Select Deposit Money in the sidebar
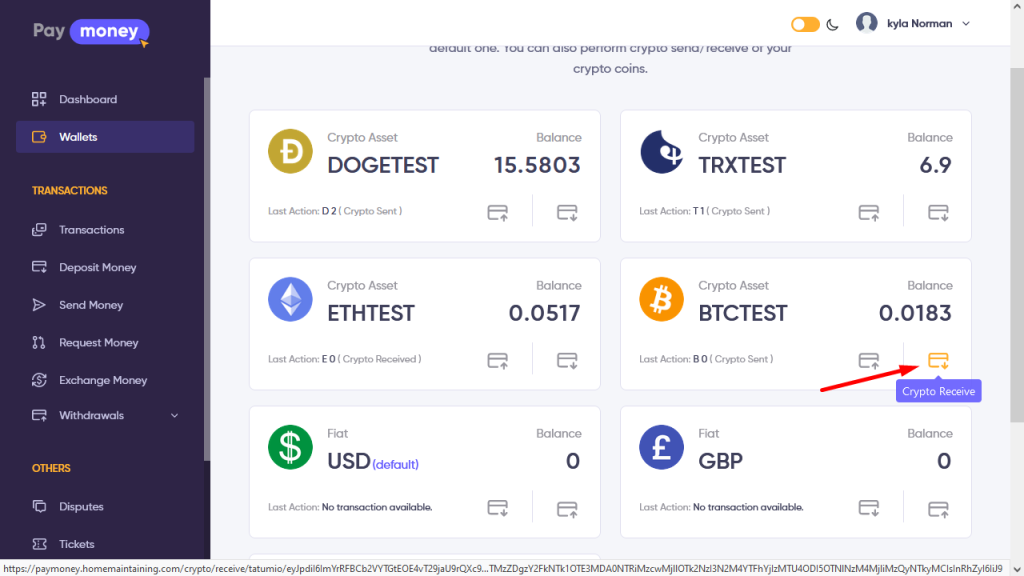 click(97, 268)
